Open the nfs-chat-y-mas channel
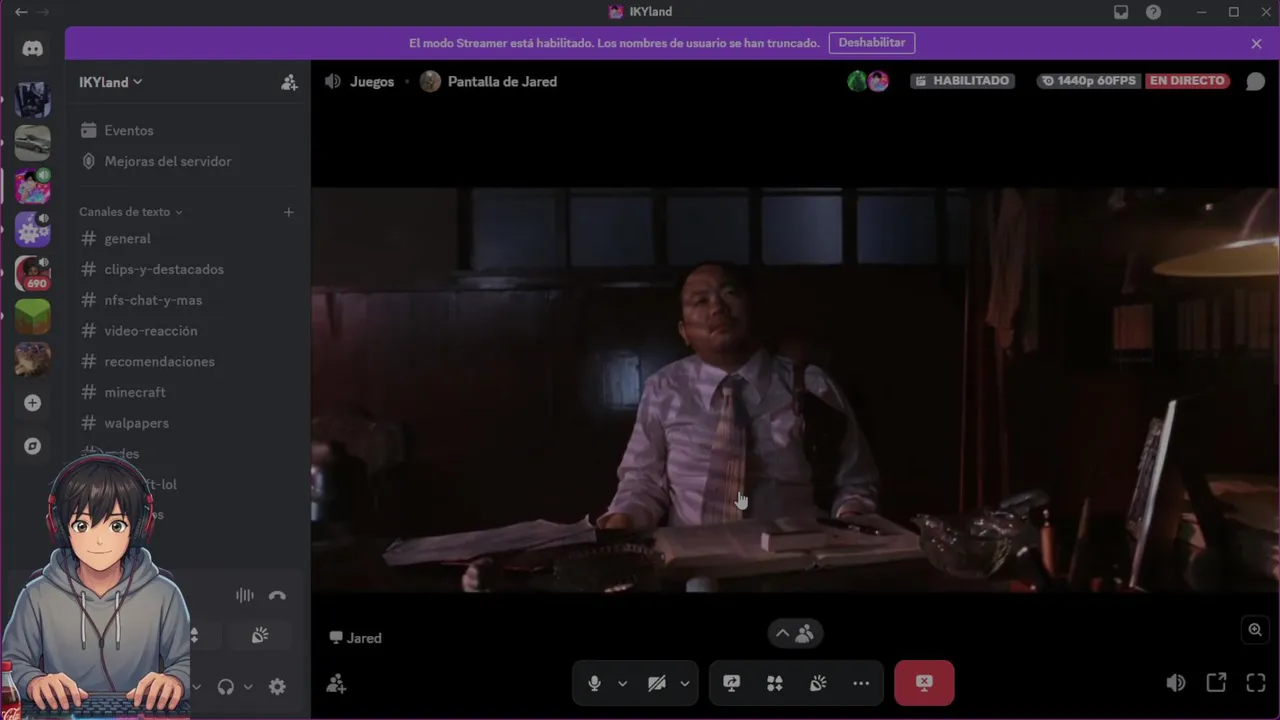This screenshot has width=1280, height=720. point(187,300)
